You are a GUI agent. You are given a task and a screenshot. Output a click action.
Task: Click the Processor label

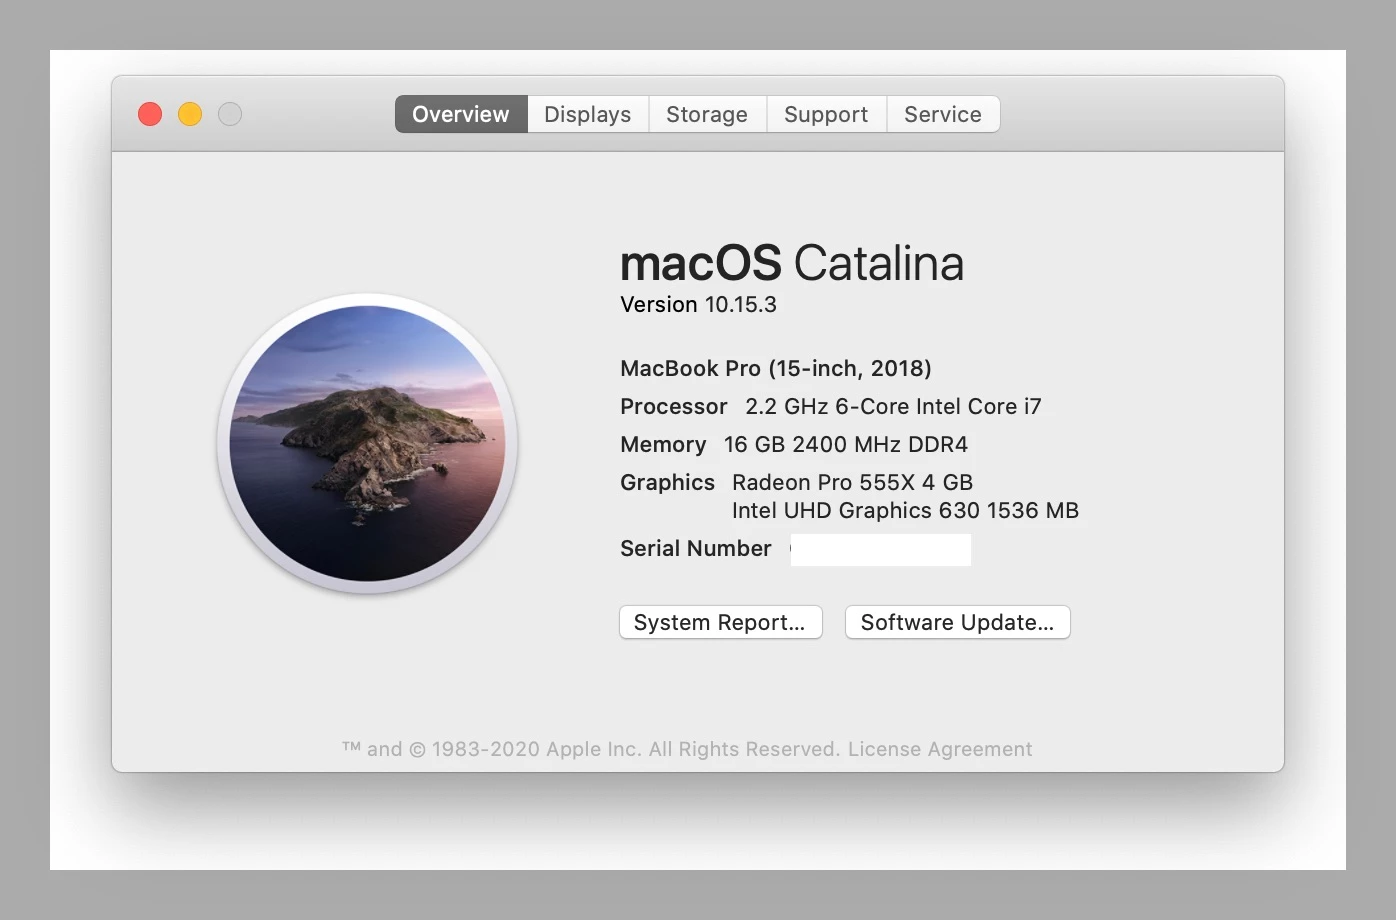[x=674, y=406]
